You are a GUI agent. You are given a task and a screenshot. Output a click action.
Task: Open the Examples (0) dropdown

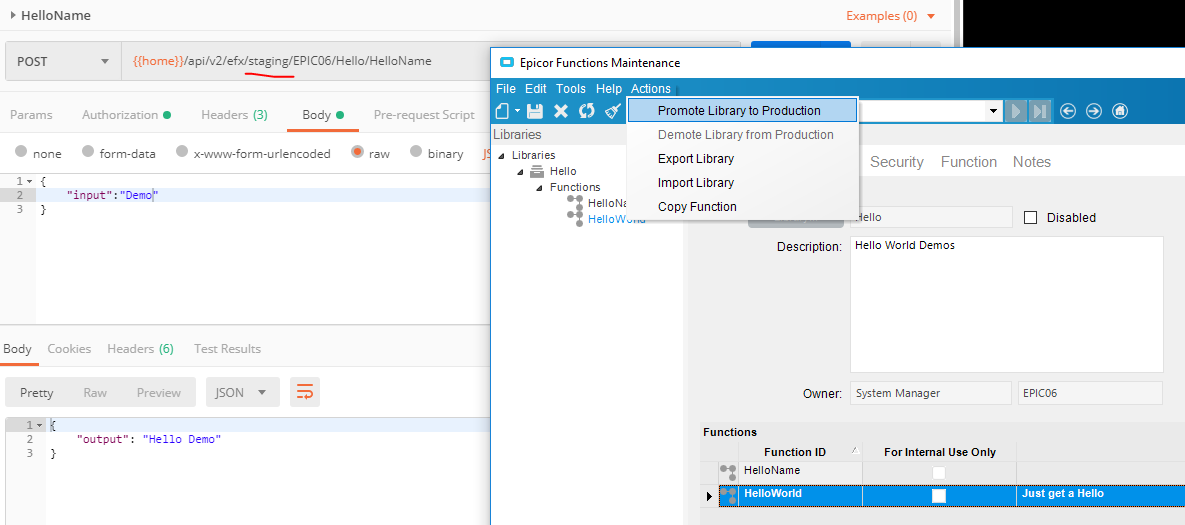coord(890,16)
